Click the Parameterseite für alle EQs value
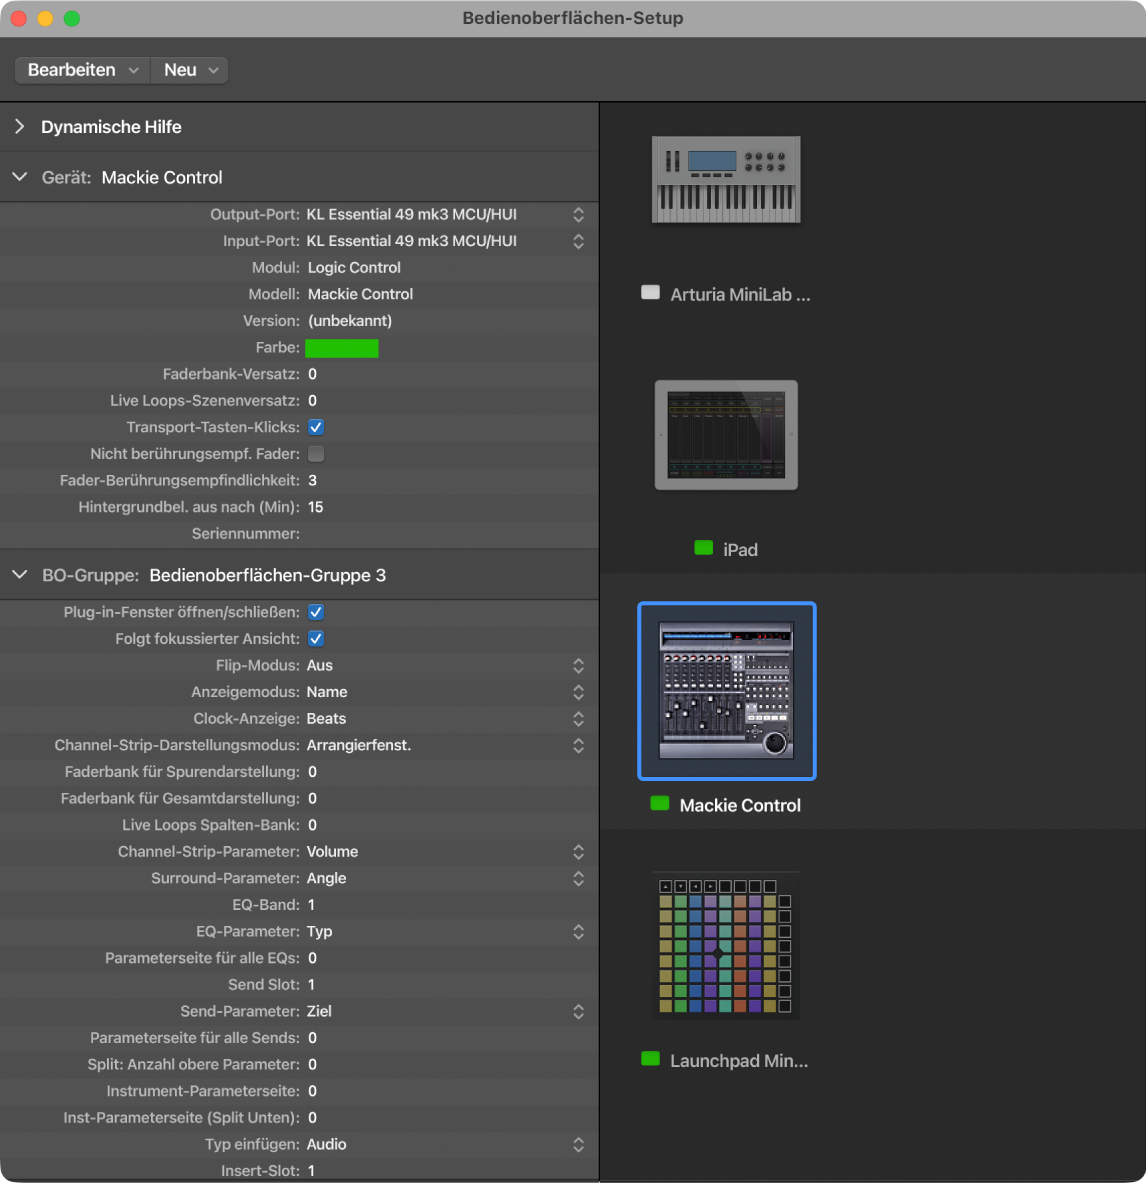 pos(313,958)
